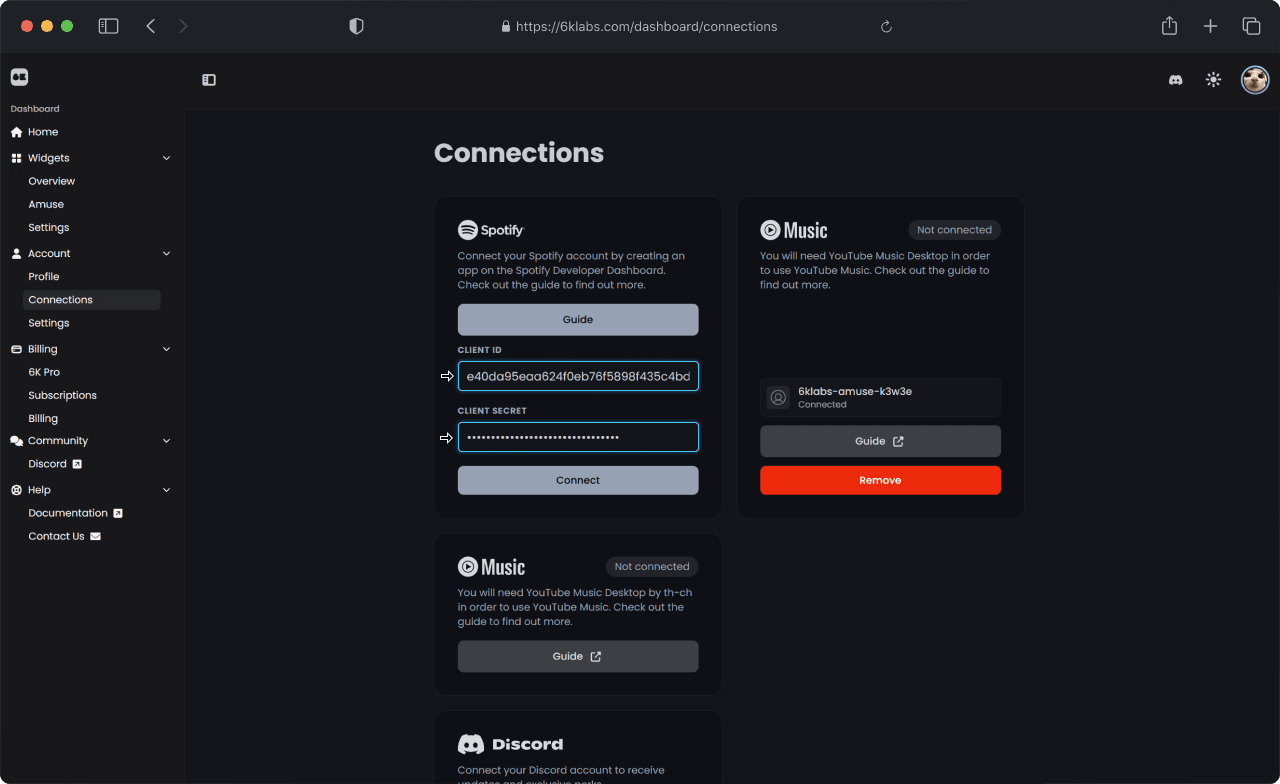Click the Dashboard sidebar label
1280x784 pixels.
click(35, 109)
